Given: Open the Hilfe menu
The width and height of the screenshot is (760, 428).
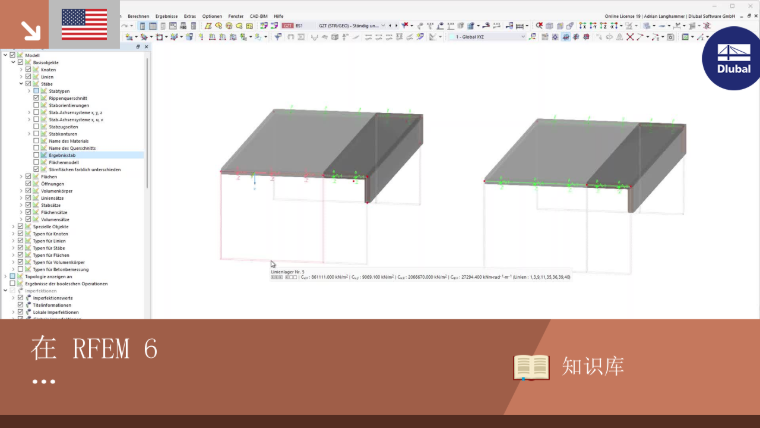Looking at the screenshot, I should pyautogui.click(x=278, y=16).
